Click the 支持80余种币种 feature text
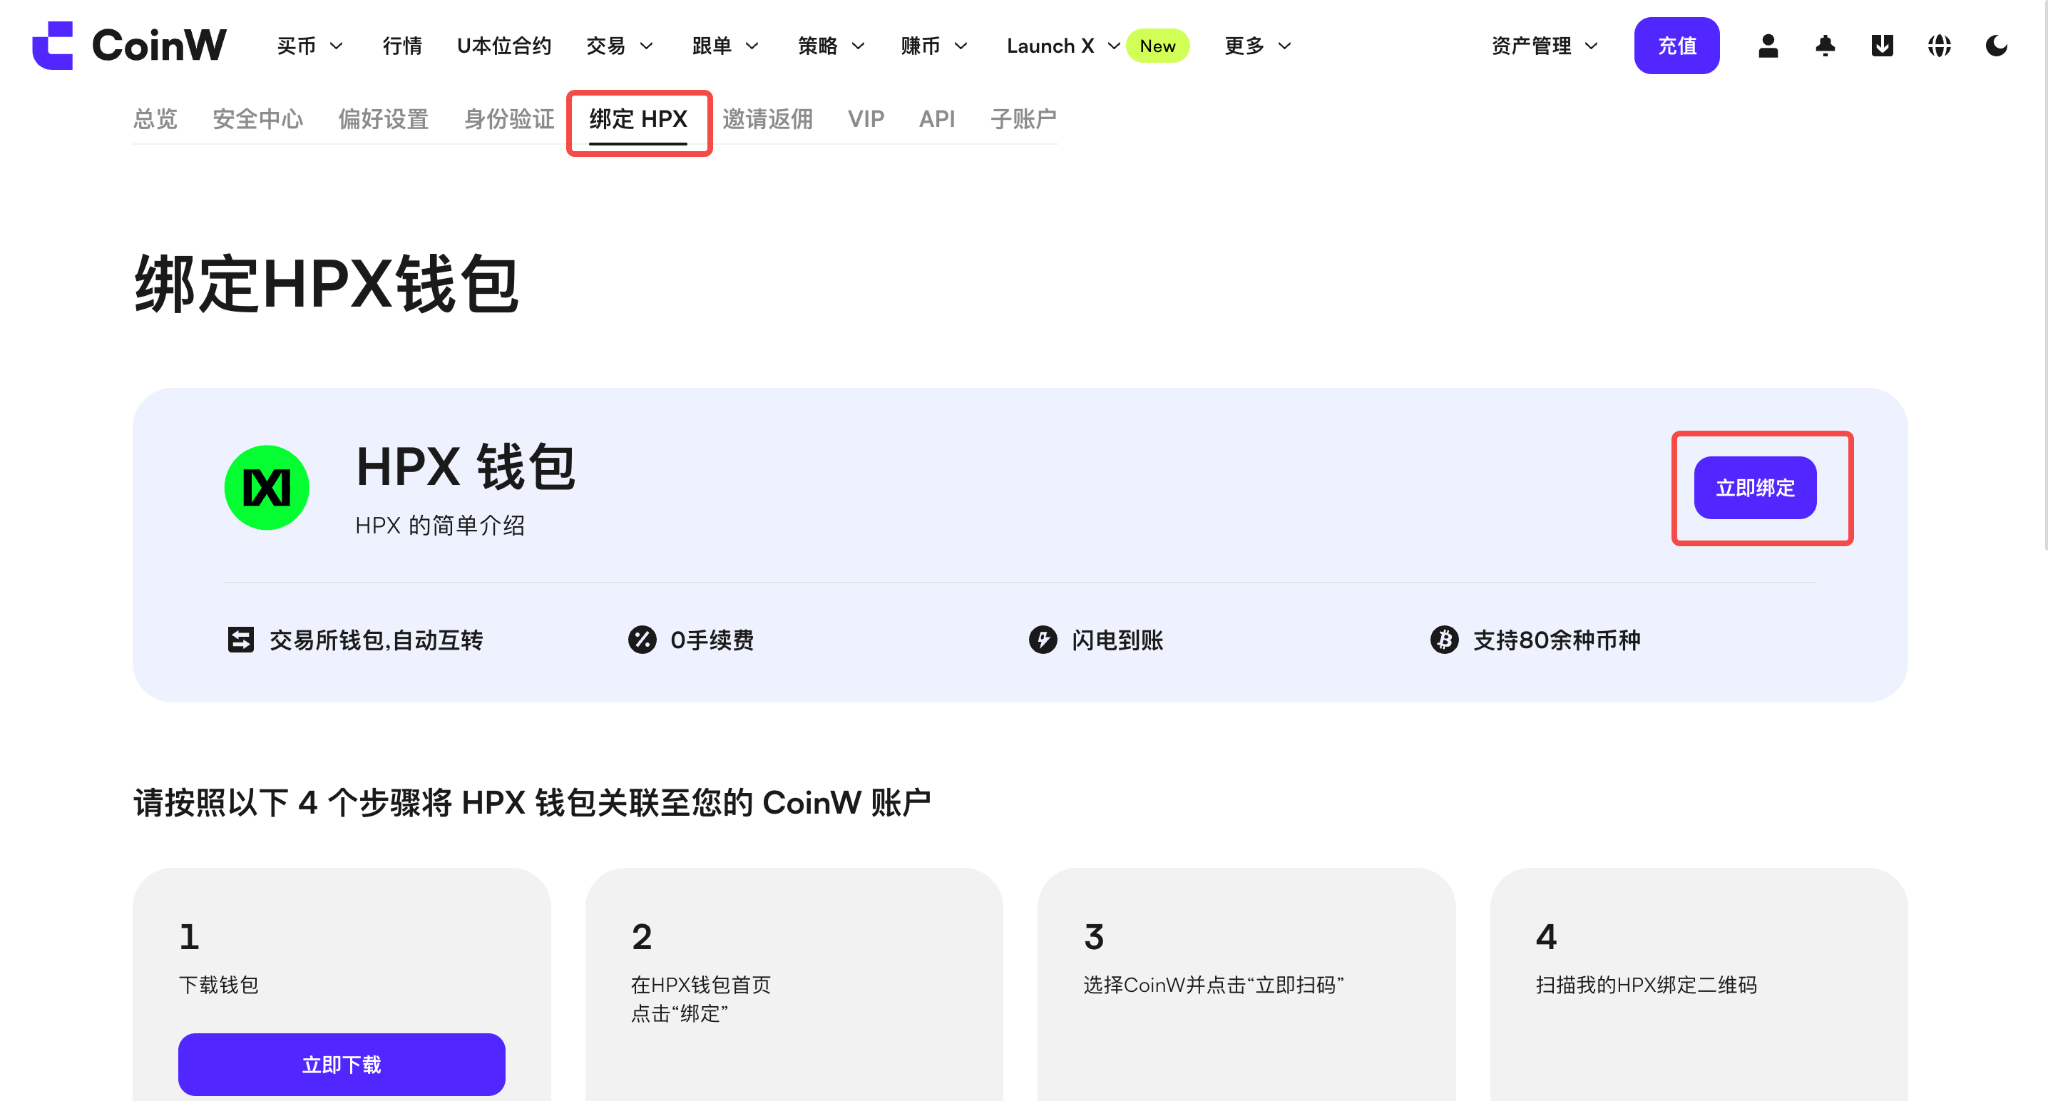This screenshot has width=2048, height=1101. point(1557,640)
